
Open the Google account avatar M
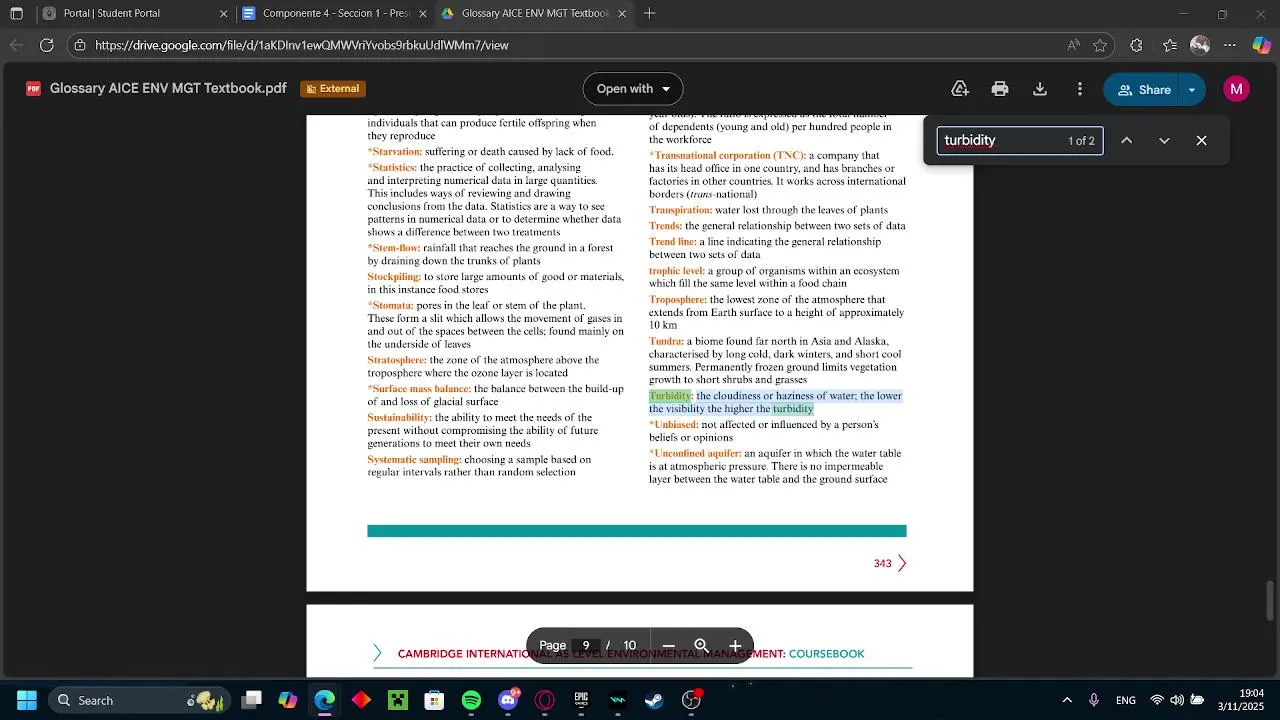(x=1236, y=89)
